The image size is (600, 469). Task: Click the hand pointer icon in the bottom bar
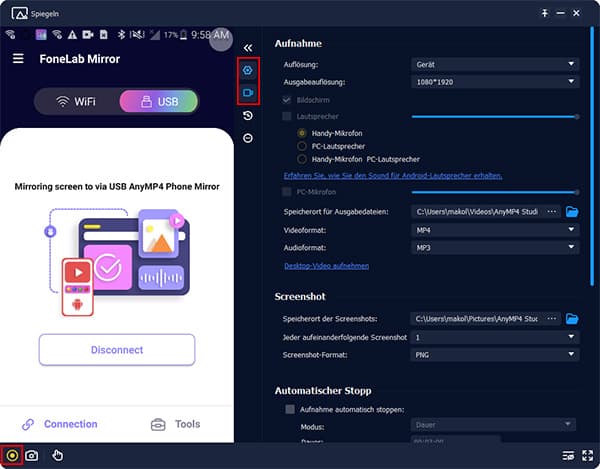[57, 455]
